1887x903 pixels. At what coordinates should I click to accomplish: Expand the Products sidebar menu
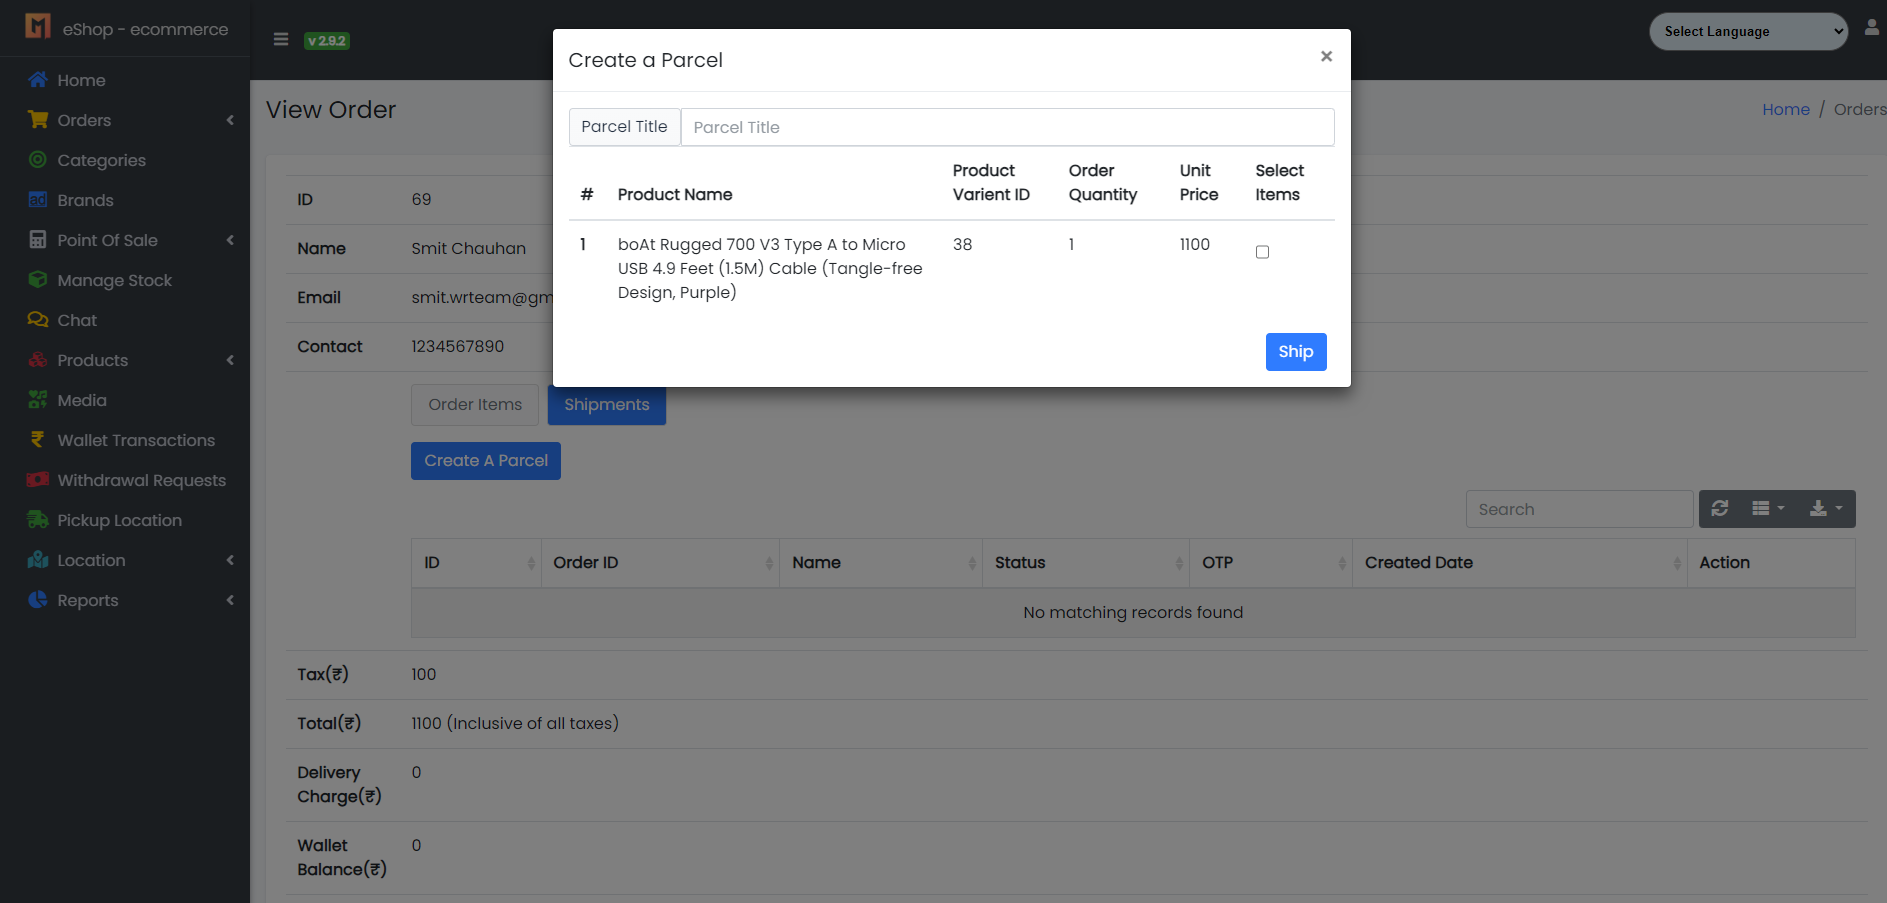coord(93,360)
